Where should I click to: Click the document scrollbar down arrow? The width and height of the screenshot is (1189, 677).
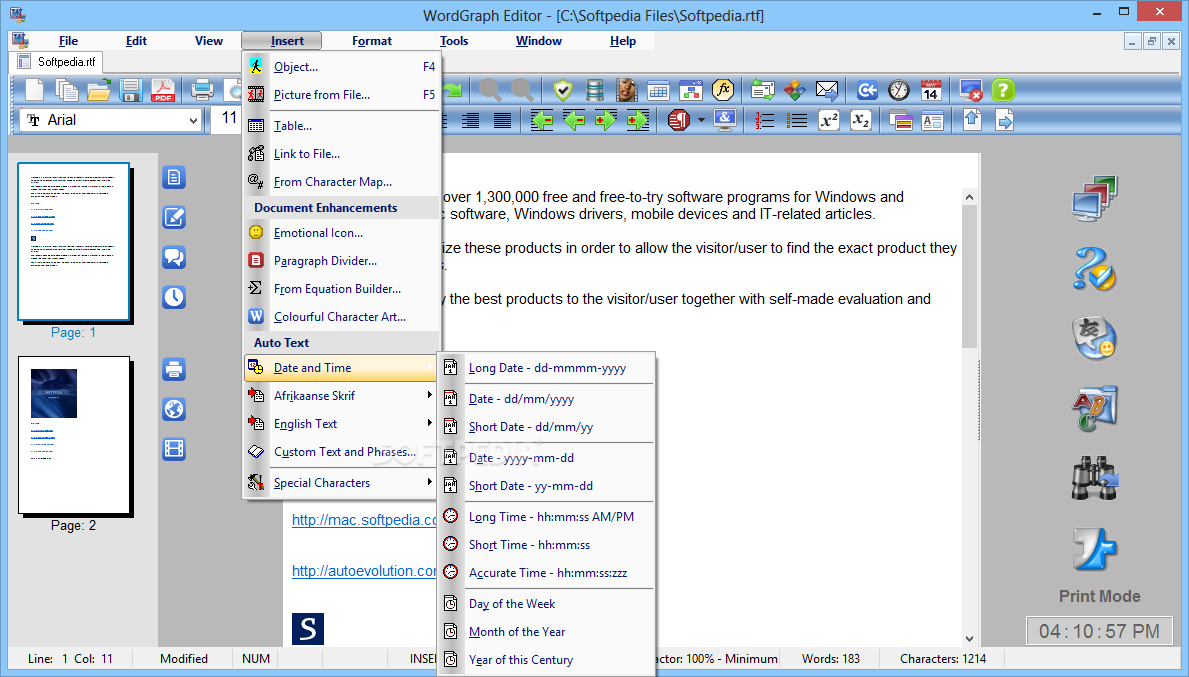(x=970, y=639)
